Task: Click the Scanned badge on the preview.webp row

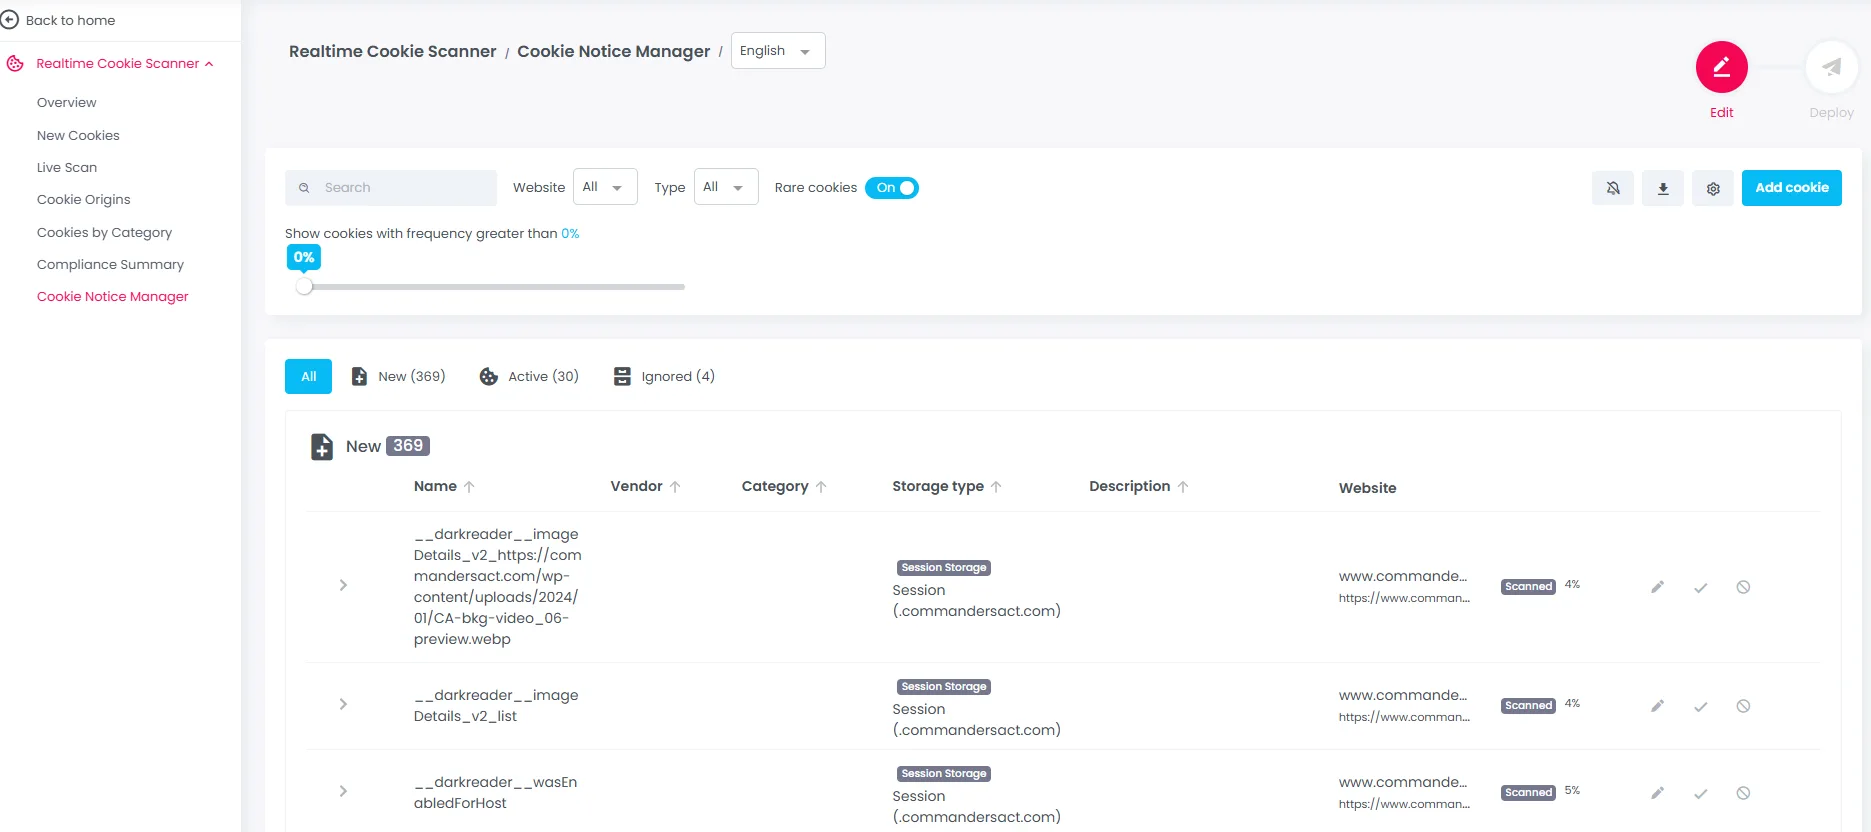Action: click(x=1528, y=587)
